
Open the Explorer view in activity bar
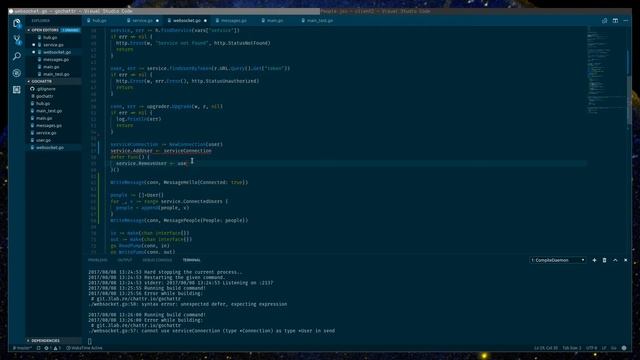17,23
